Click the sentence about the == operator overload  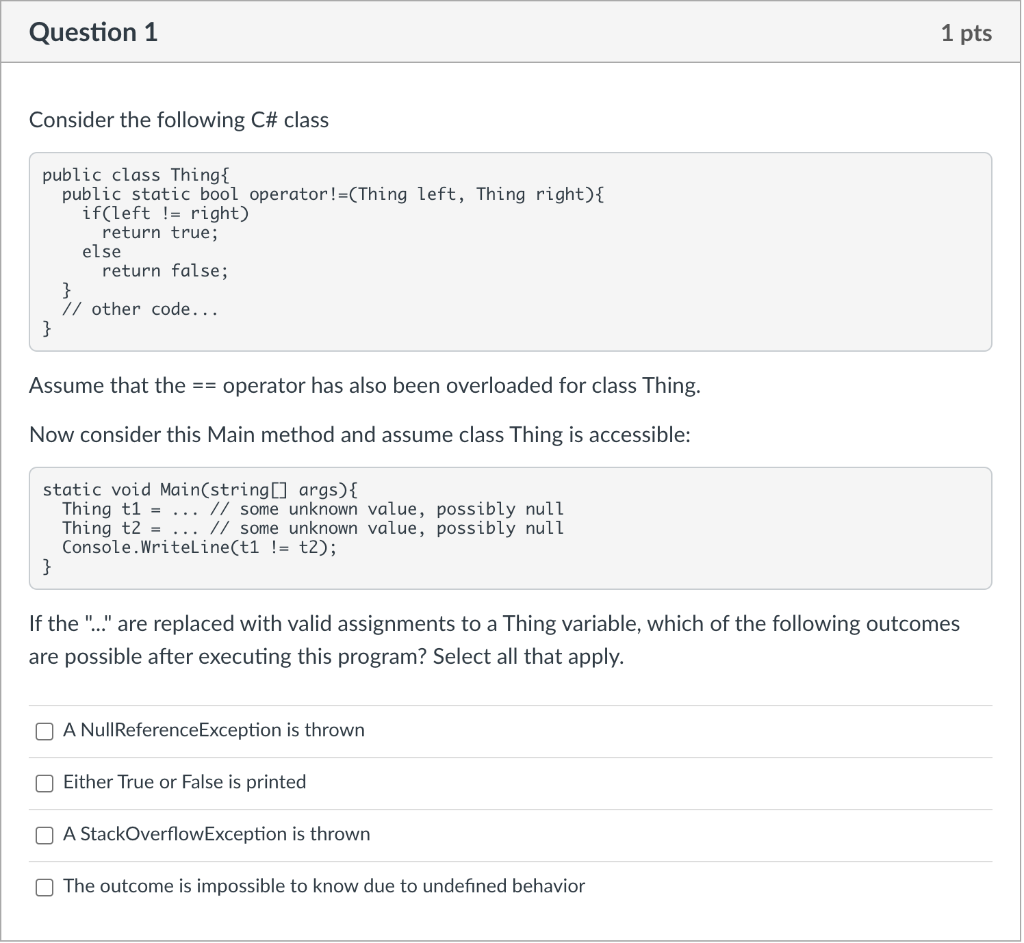tap(365, 386)
